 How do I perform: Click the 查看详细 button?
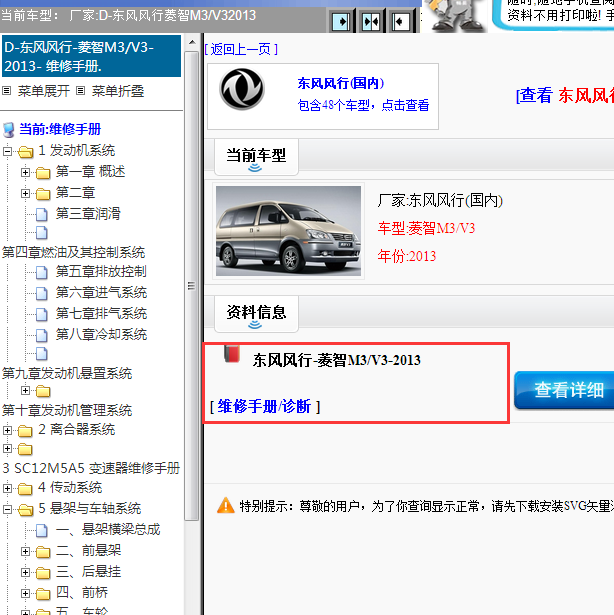[x=564, y=390]
